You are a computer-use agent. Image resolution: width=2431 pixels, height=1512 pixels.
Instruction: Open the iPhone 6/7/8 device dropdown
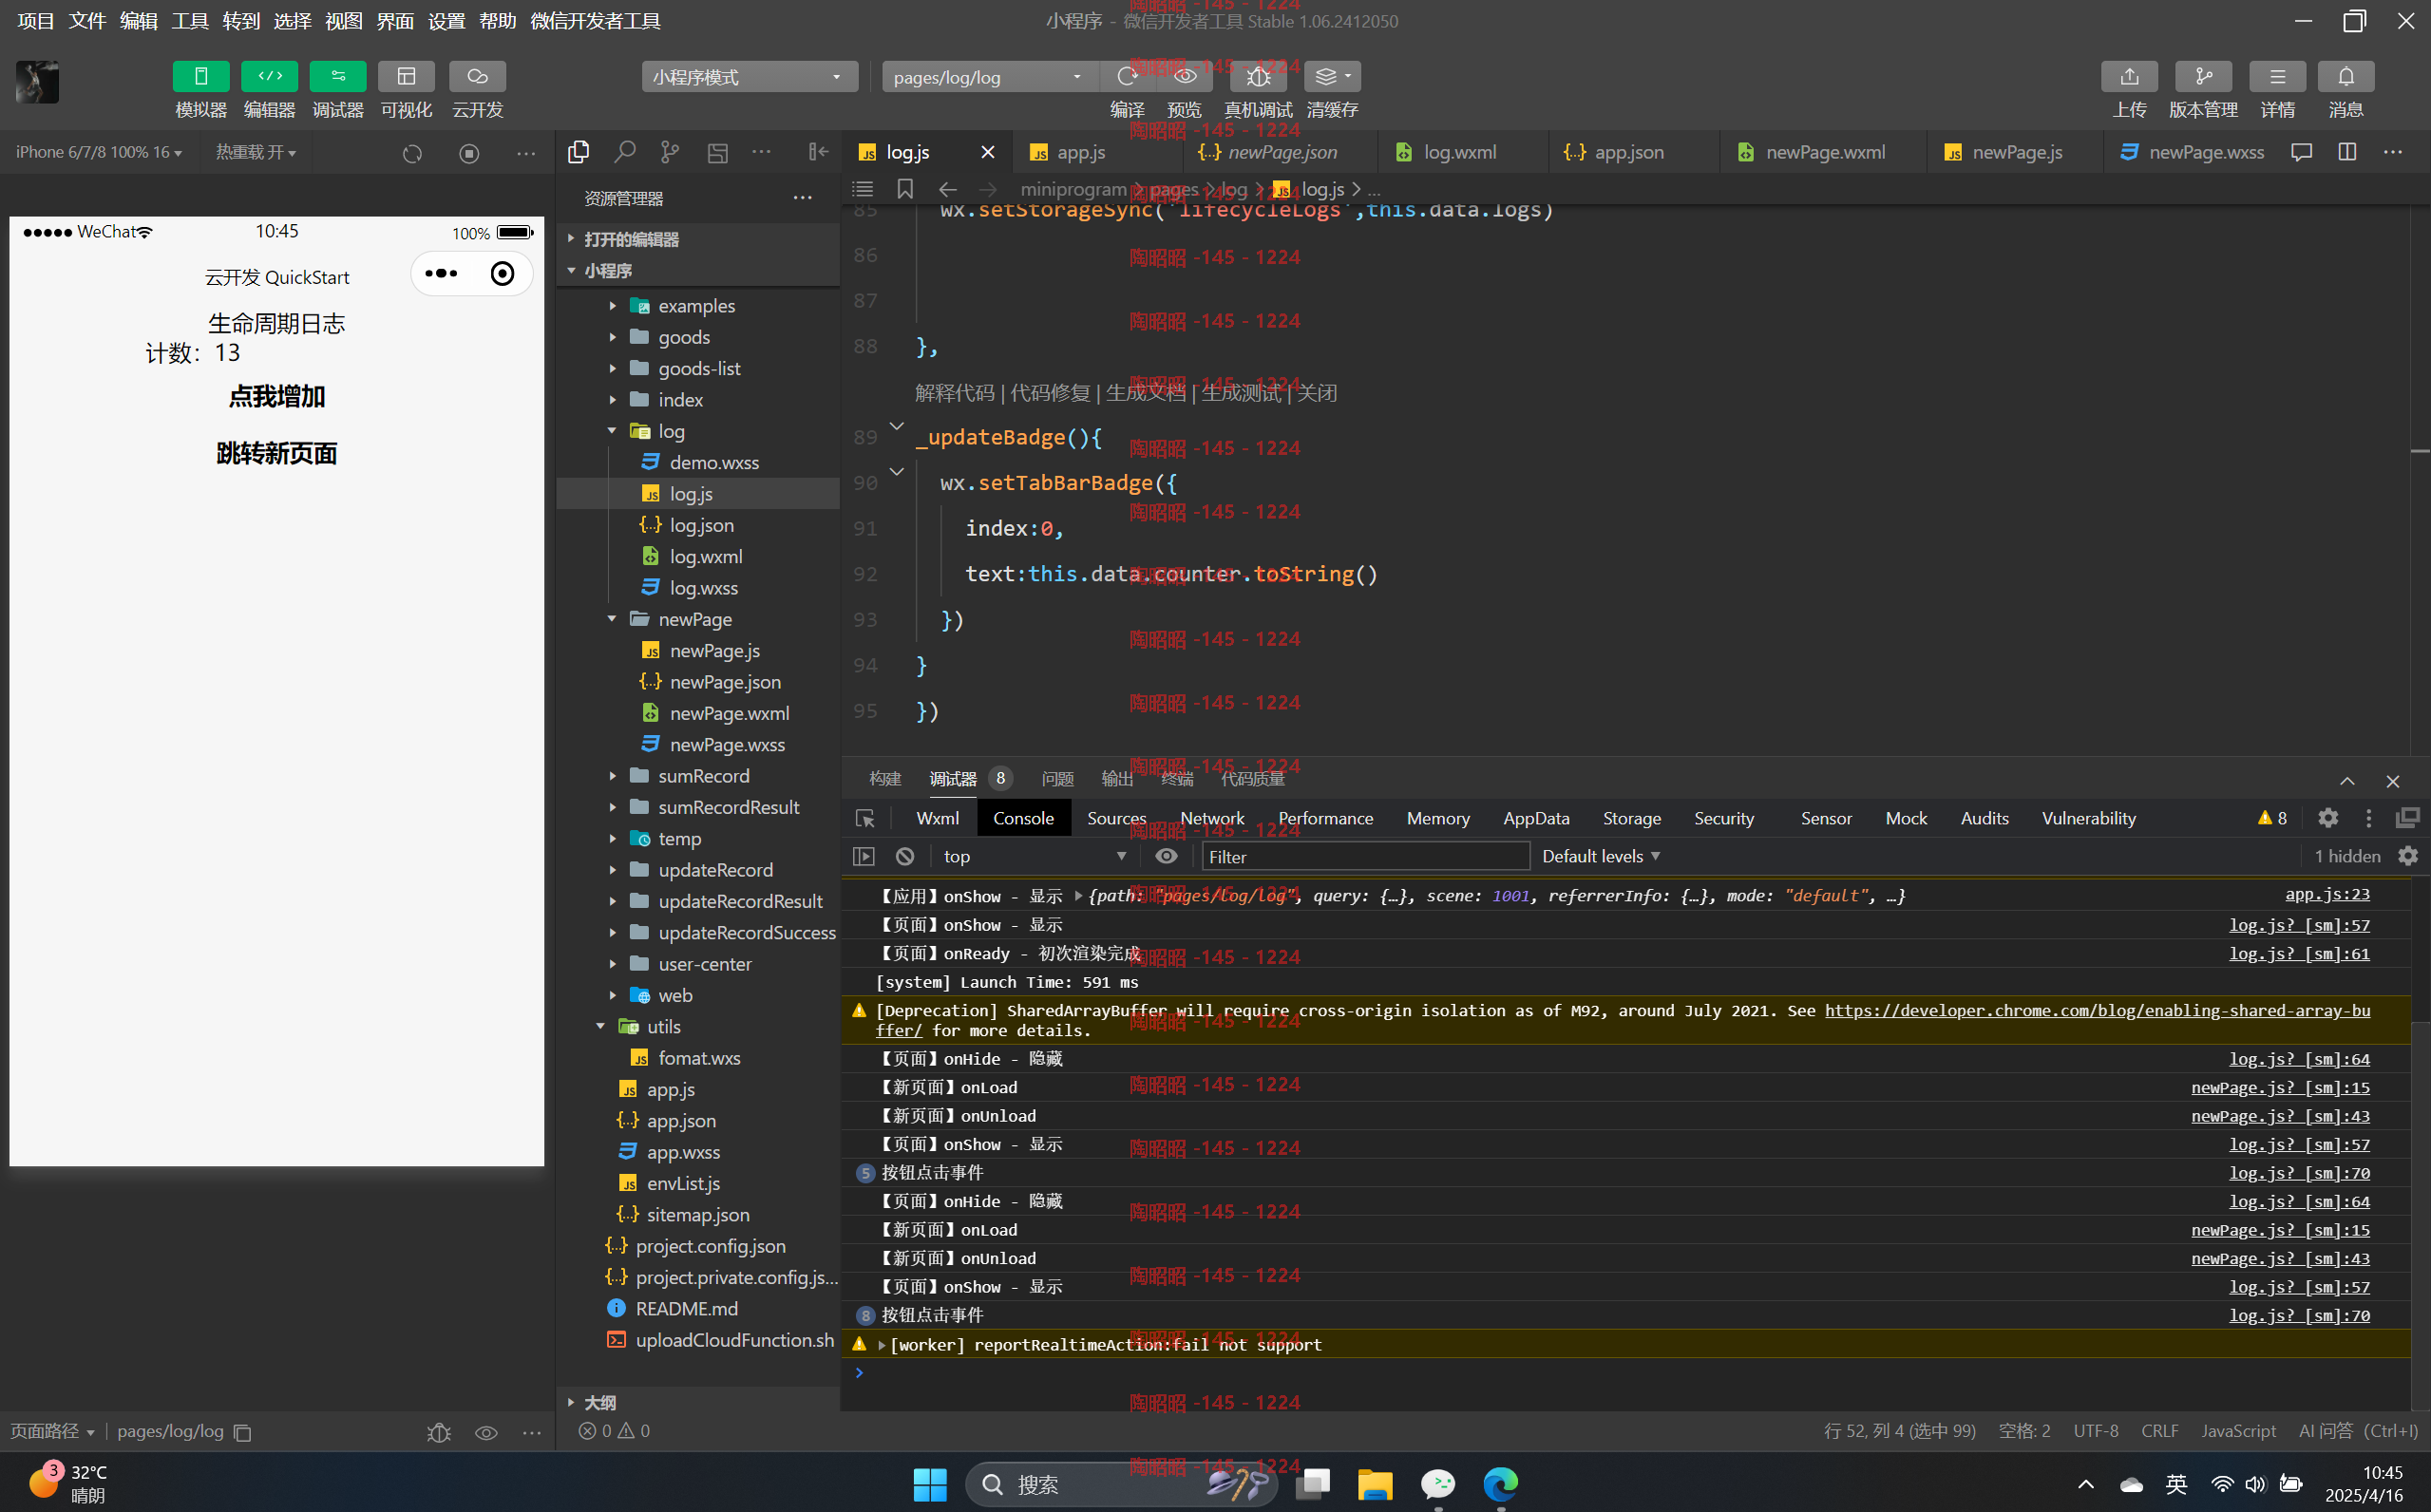(99, 152)
